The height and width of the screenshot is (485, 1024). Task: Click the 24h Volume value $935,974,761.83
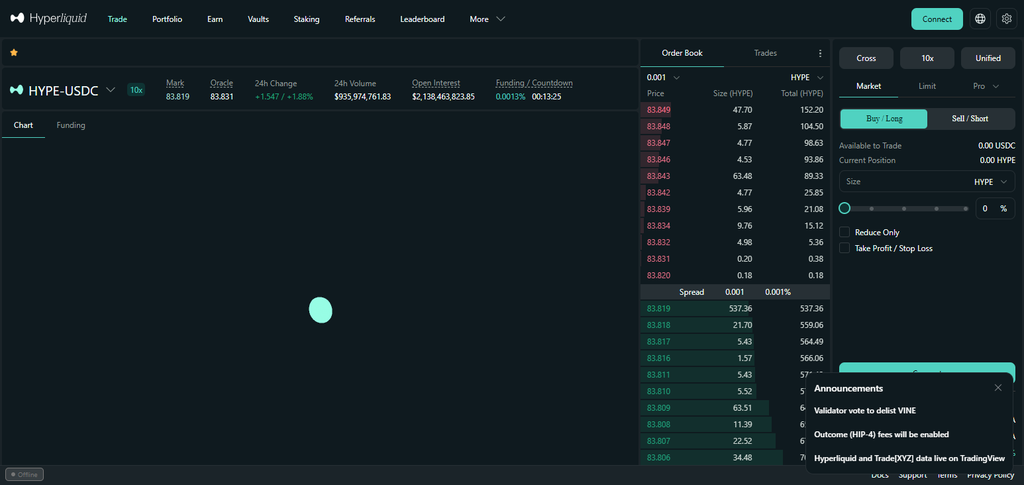pos(362,97)
